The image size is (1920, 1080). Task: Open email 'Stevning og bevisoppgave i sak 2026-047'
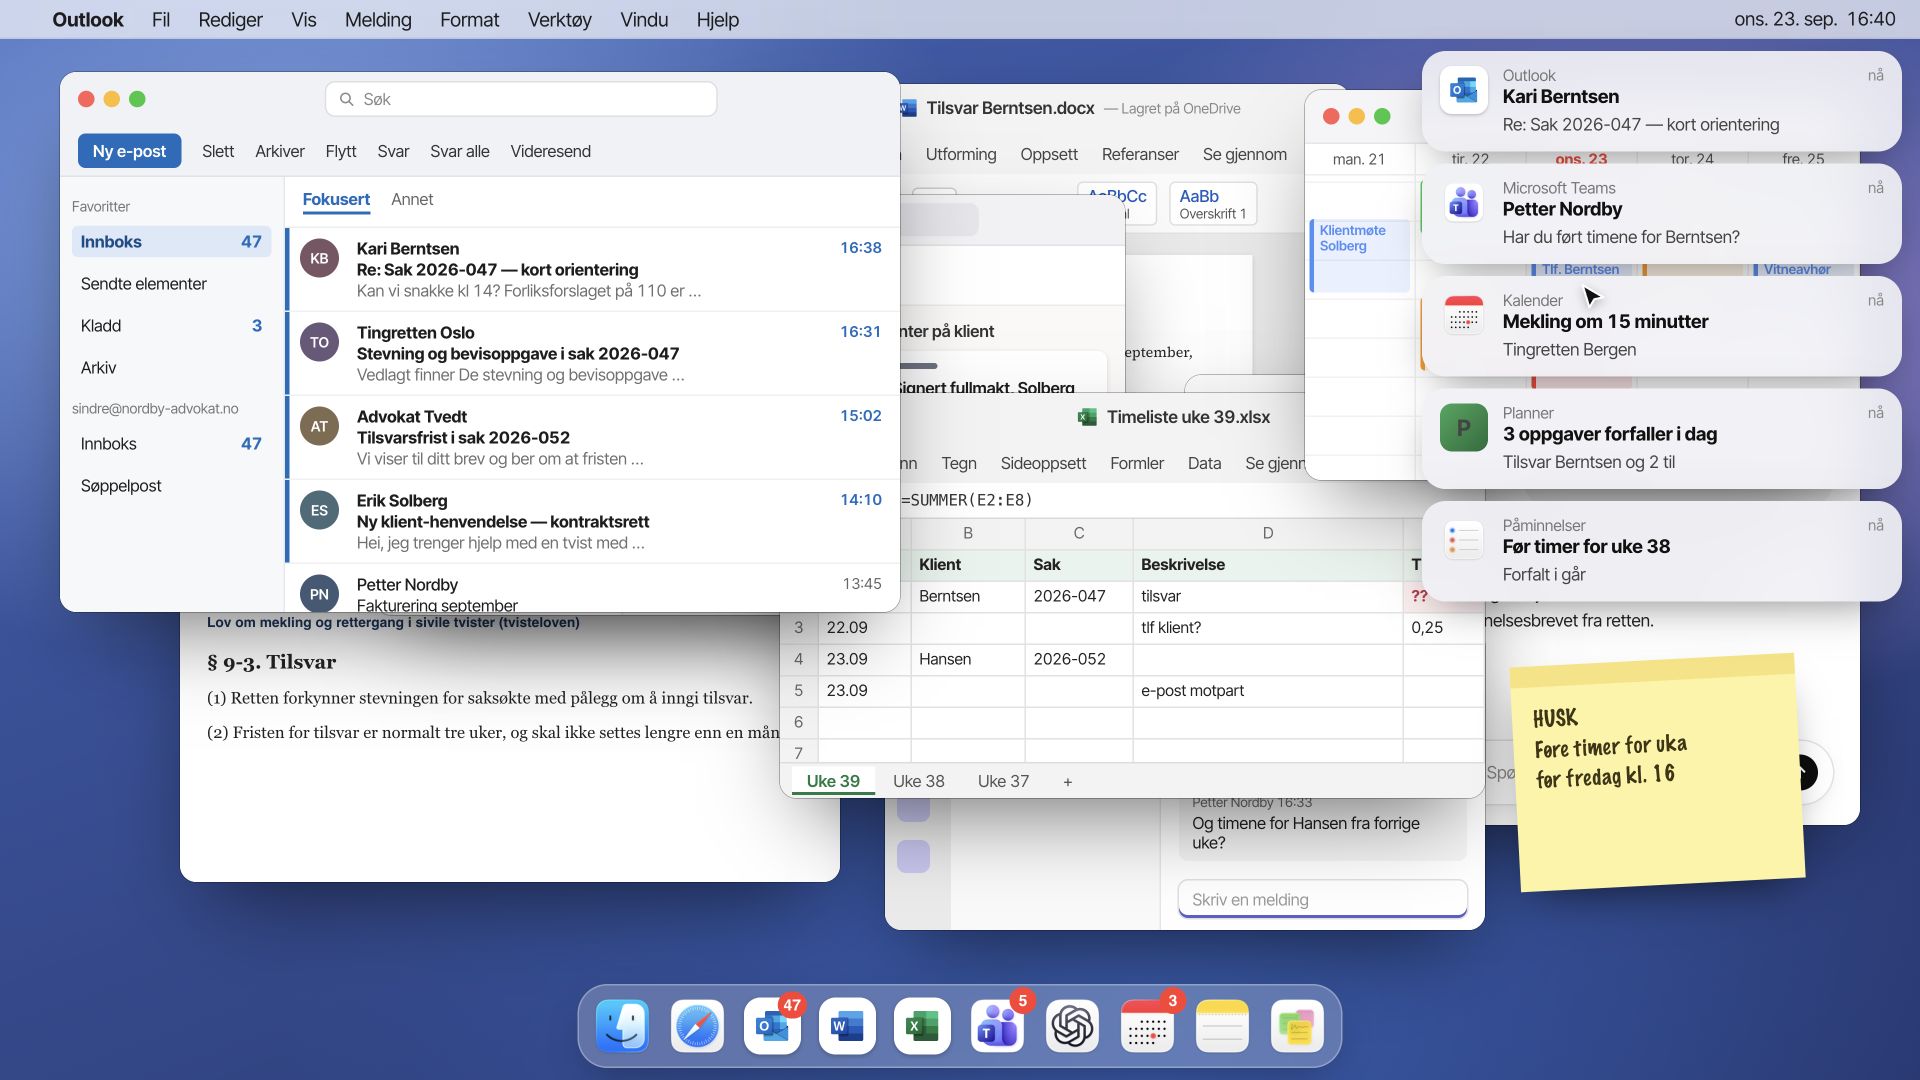pyautogui.click(x=593, y=354)
